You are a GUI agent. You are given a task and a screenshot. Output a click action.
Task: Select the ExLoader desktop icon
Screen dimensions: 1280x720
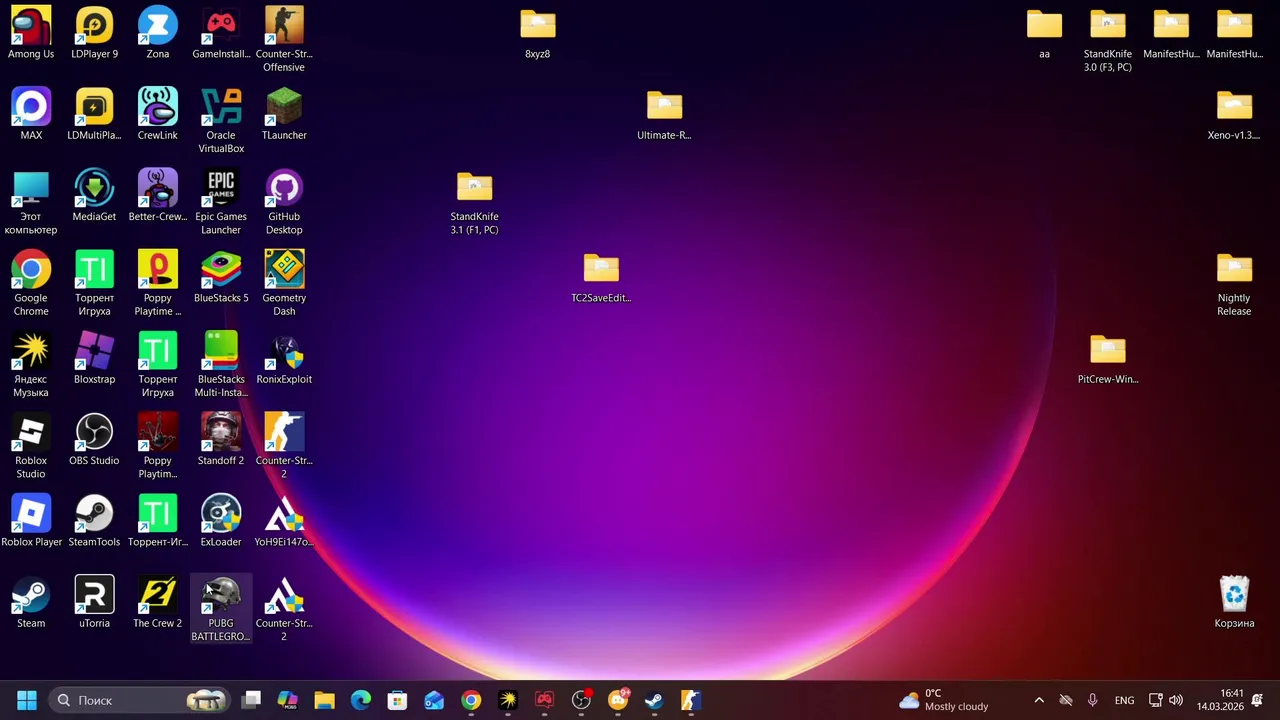click(221, 522)
